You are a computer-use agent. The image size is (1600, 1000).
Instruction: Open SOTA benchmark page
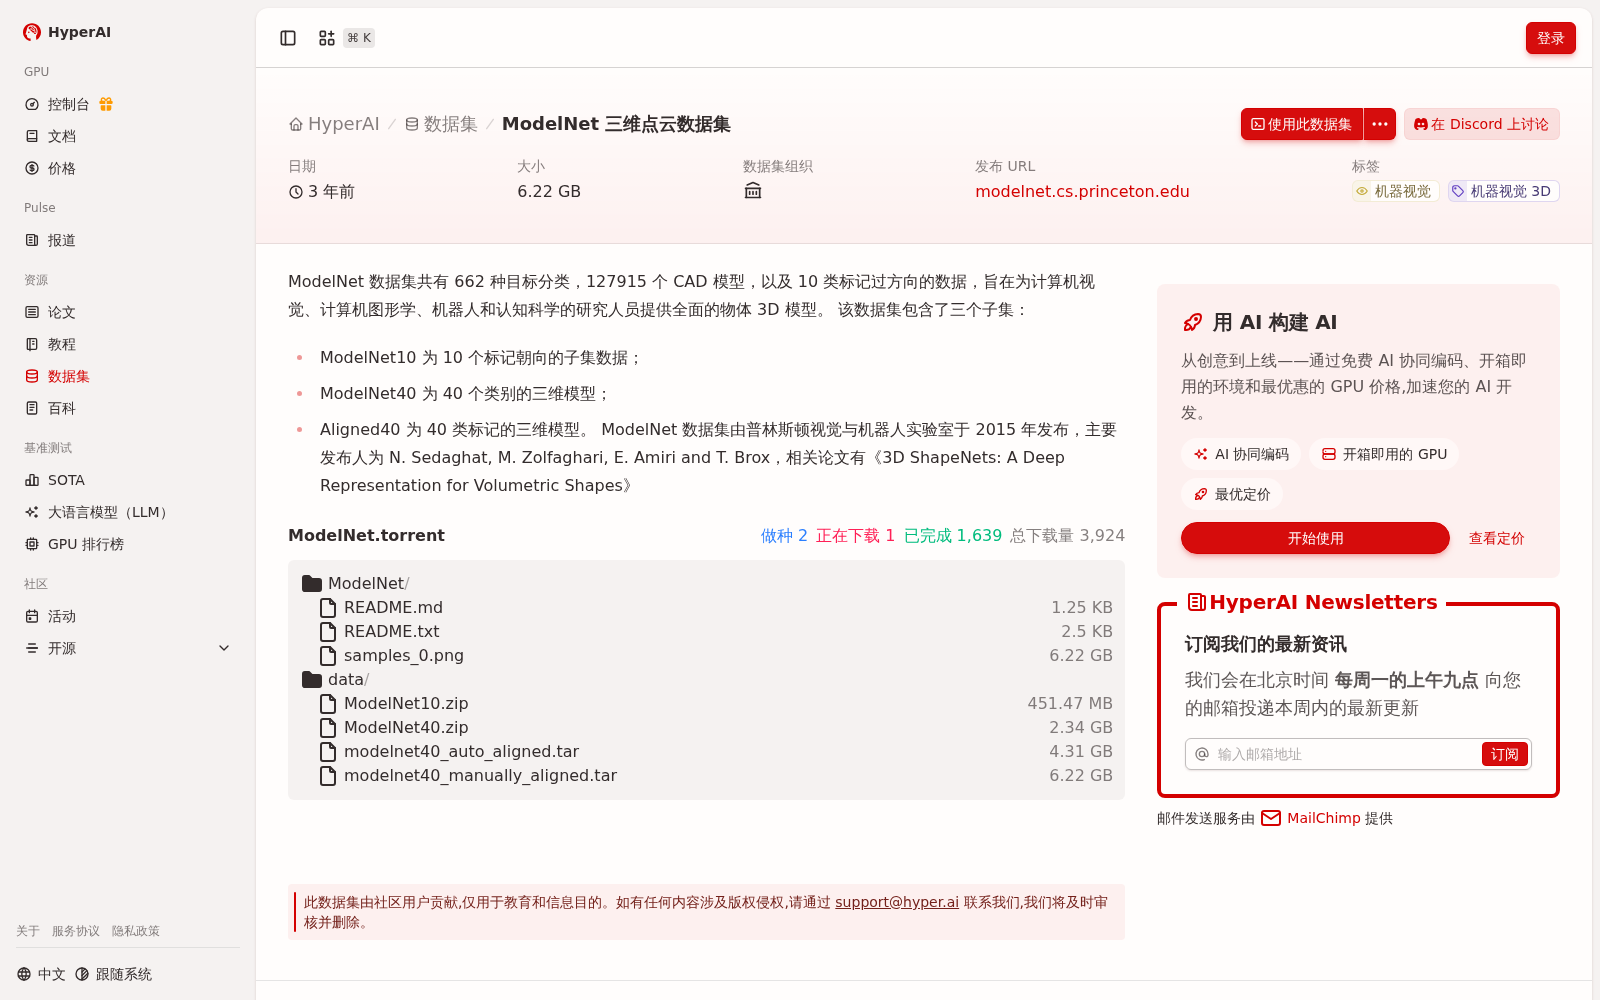coord(66,480)
